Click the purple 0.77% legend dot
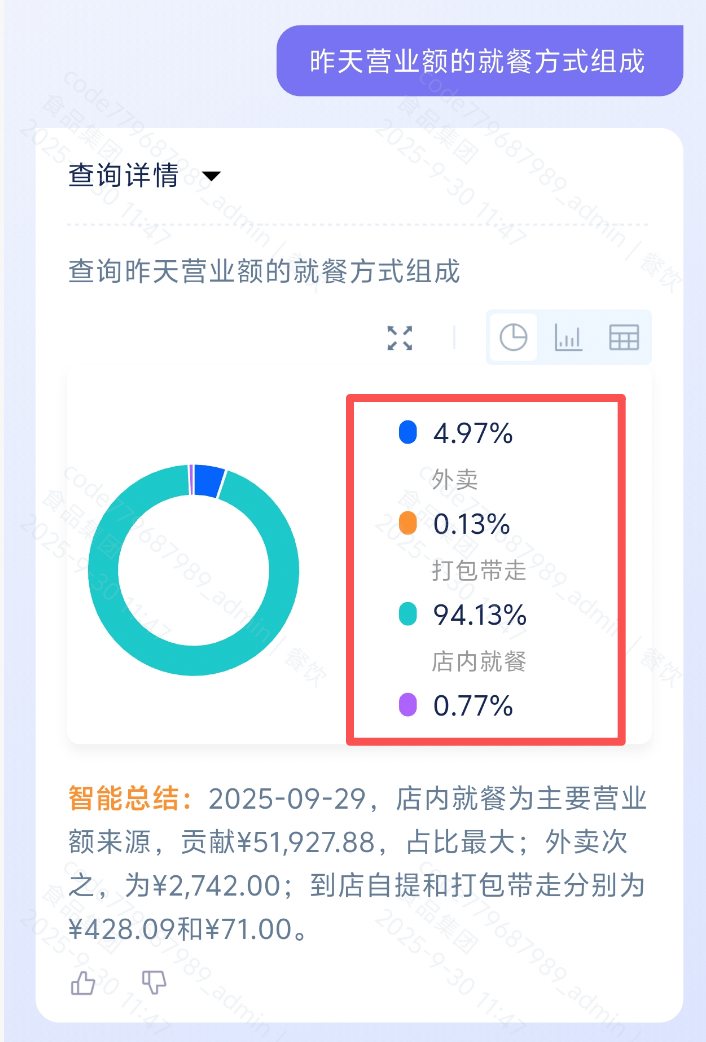The width and height of the screenshot is (706, 1042). point(408,706)
